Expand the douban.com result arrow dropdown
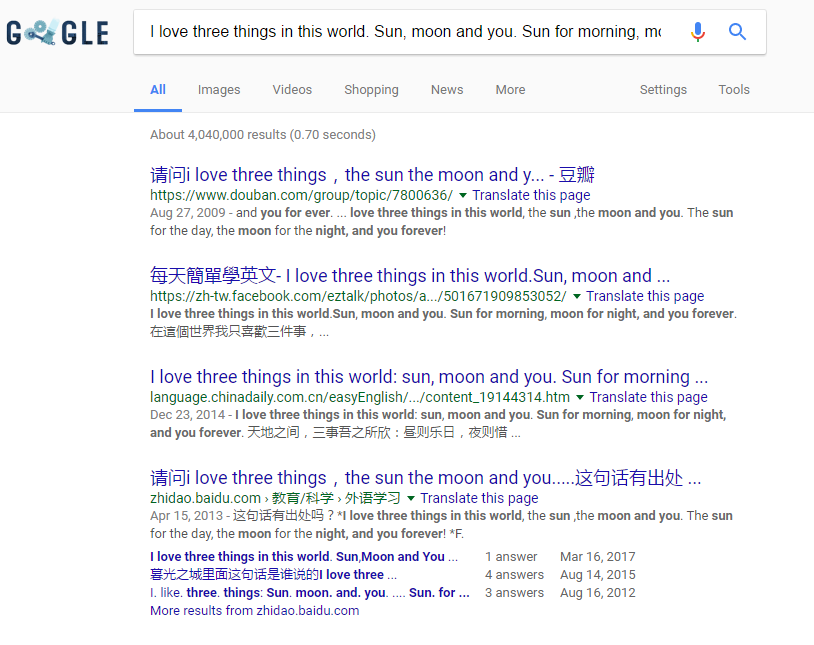The width and height of the screenshot is (814, 645). point(463,196)
